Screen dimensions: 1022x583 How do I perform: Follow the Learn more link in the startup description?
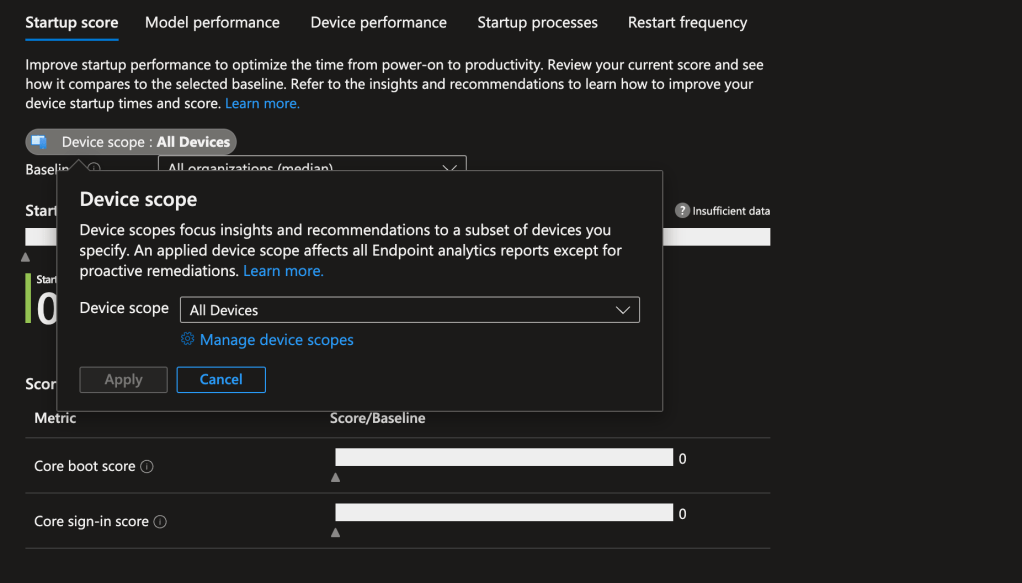coord(262,103)
